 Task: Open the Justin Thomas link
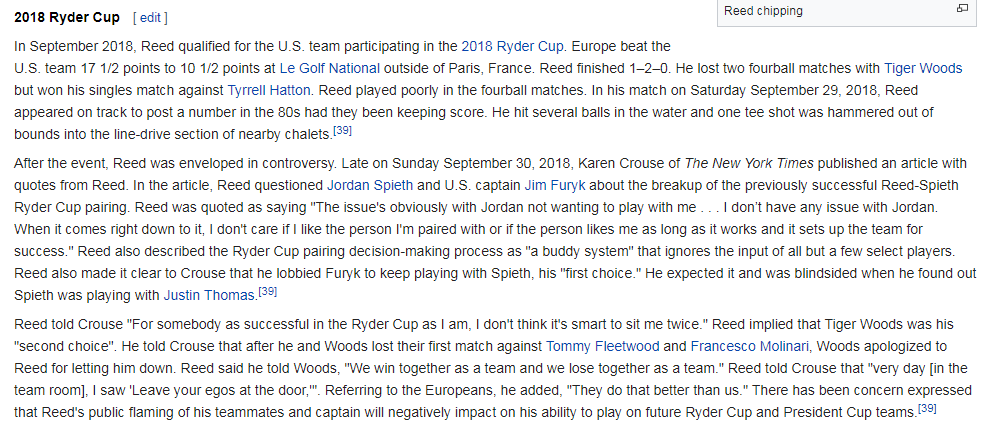(x=209, y=295)
